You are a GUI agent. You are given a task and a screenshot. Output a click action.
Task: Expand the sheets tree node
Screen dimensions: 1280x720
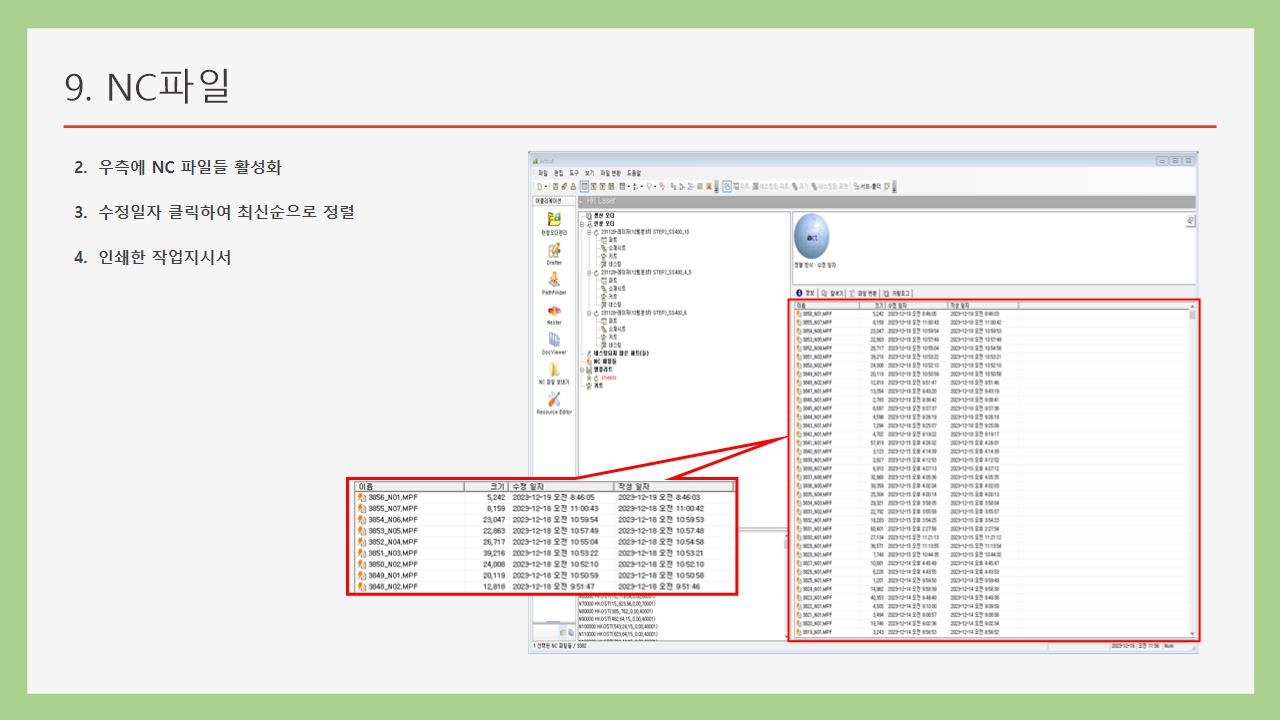(590, 378)
